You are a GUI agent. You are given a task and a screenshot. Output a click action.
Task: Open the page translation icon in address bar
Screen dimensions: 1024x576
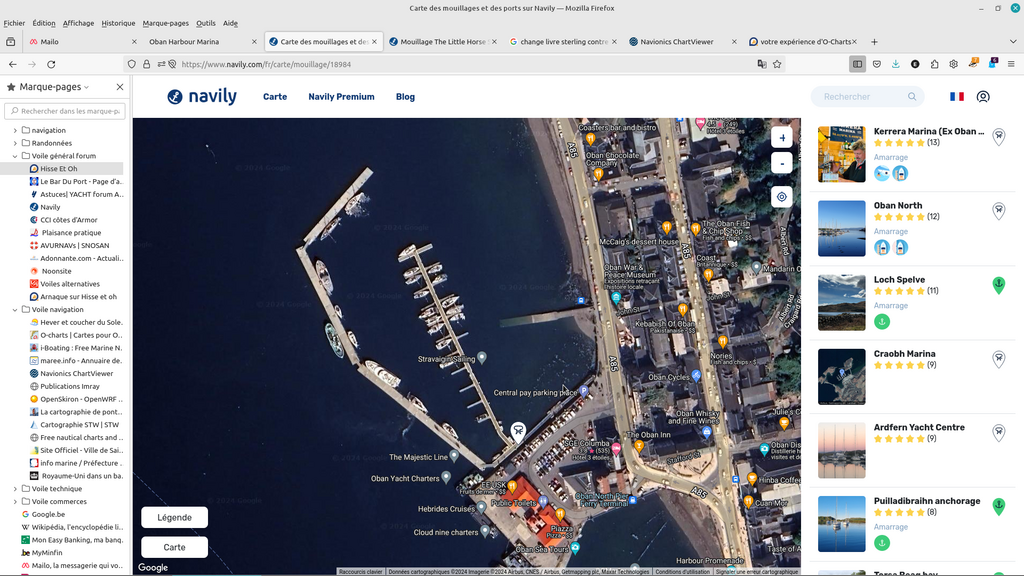(x=761, y=64)
